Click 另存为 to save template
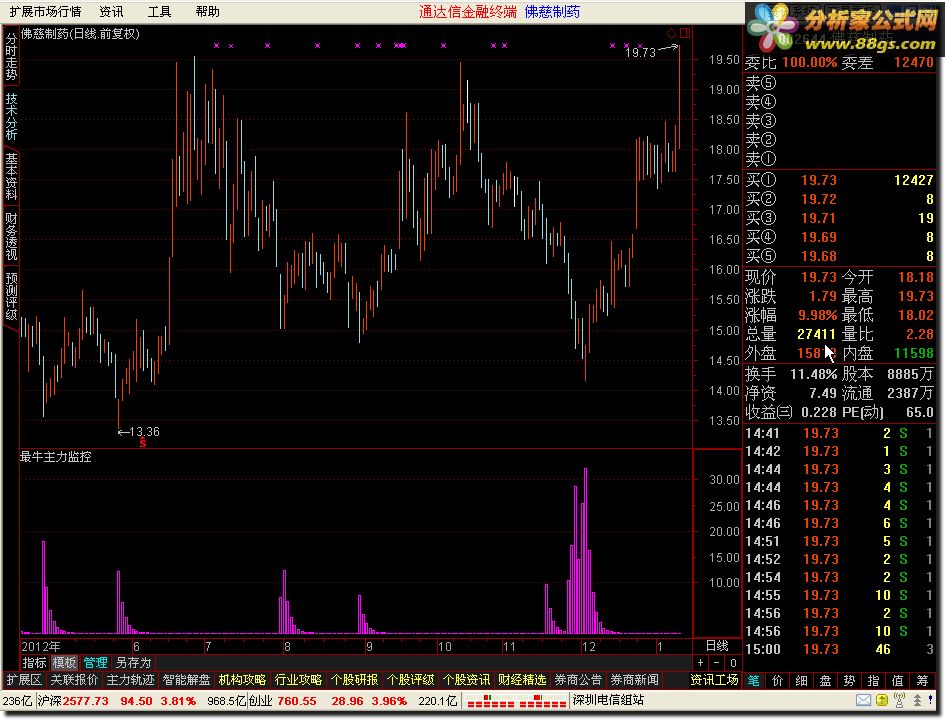947x721 pixels. pos(133,662)
